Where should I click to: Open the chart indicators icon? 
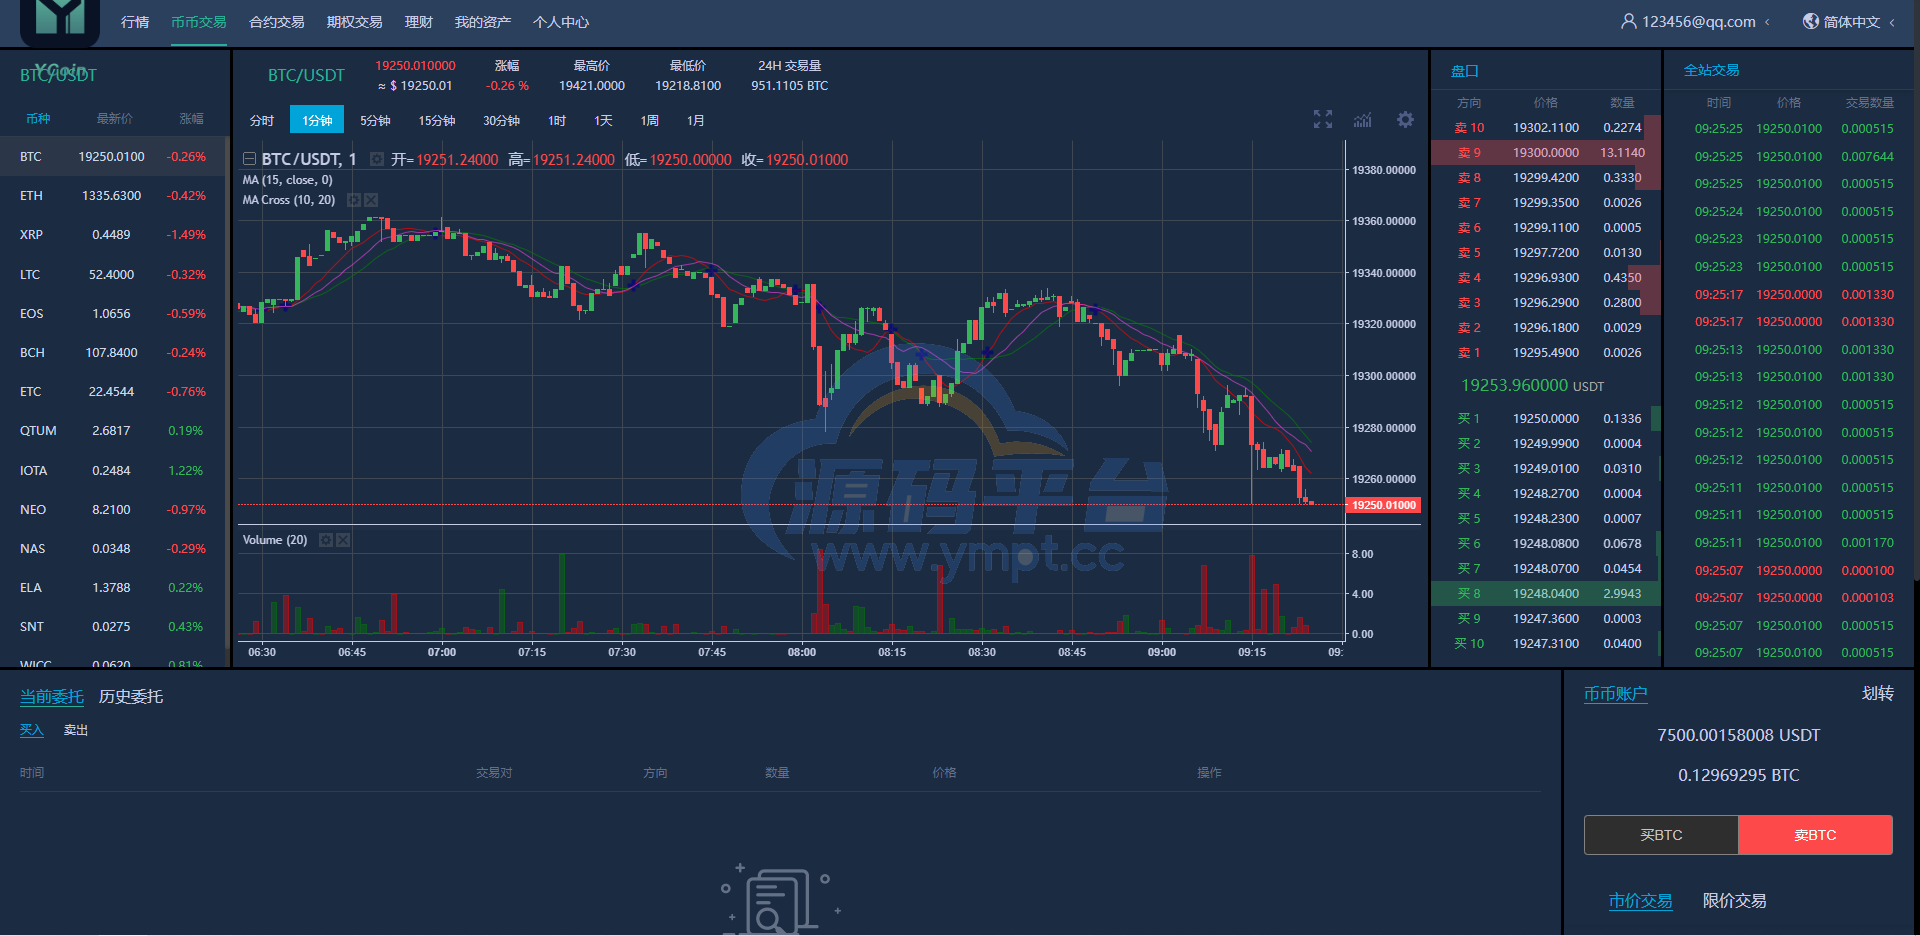1363,120
